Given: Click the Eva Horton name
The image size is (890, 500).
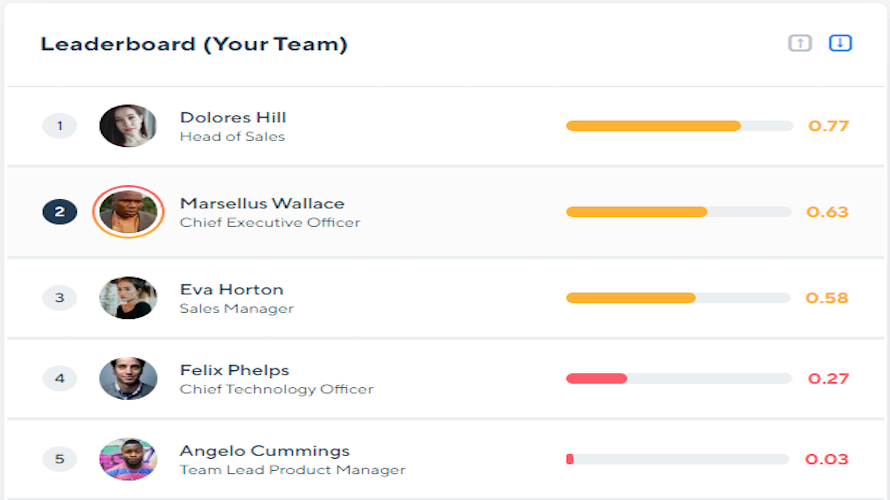Looking at the screenshot, I should tap(232, 289).
